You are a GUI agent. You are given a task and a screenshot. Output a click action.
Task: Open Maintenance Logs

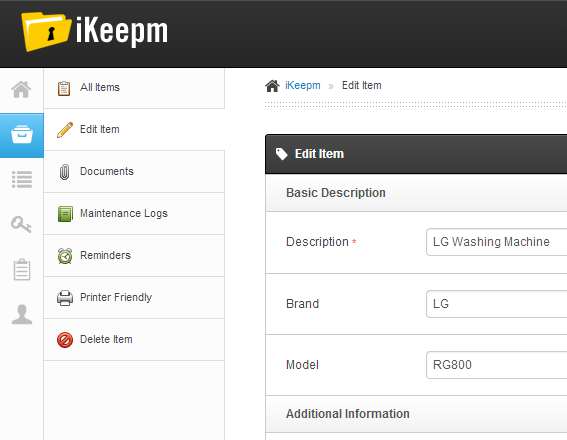(x=134, y=213)
